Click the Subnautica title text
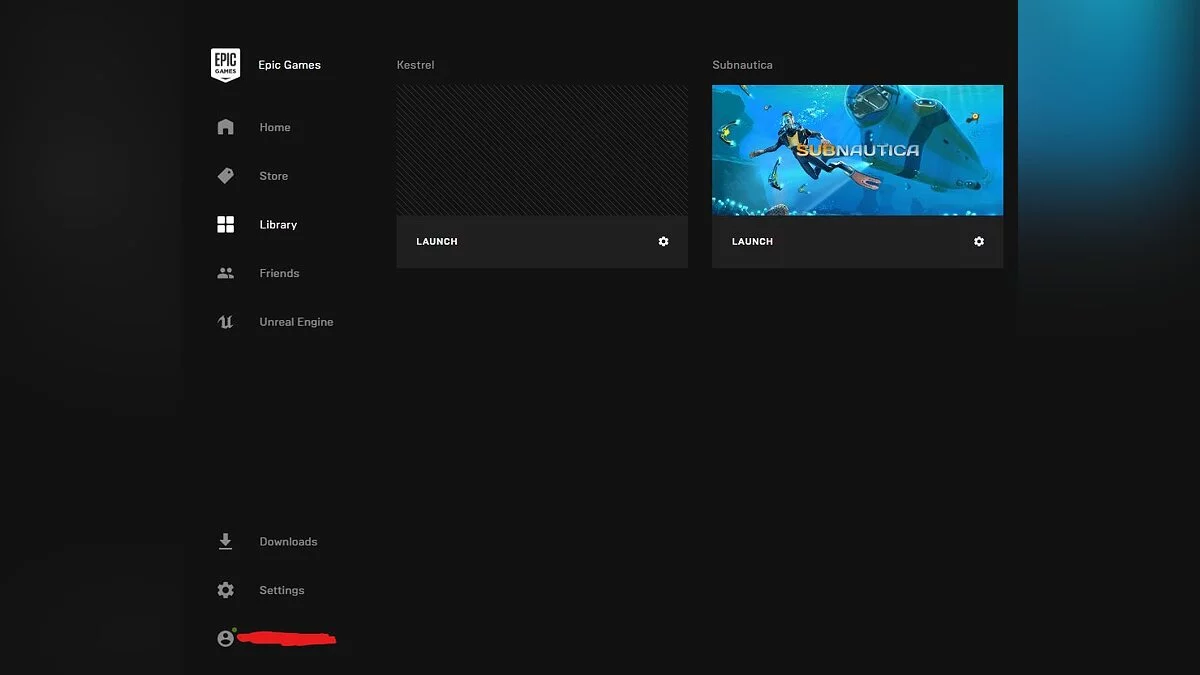Screen dimensions: 1200x675 tap(742, 65)
